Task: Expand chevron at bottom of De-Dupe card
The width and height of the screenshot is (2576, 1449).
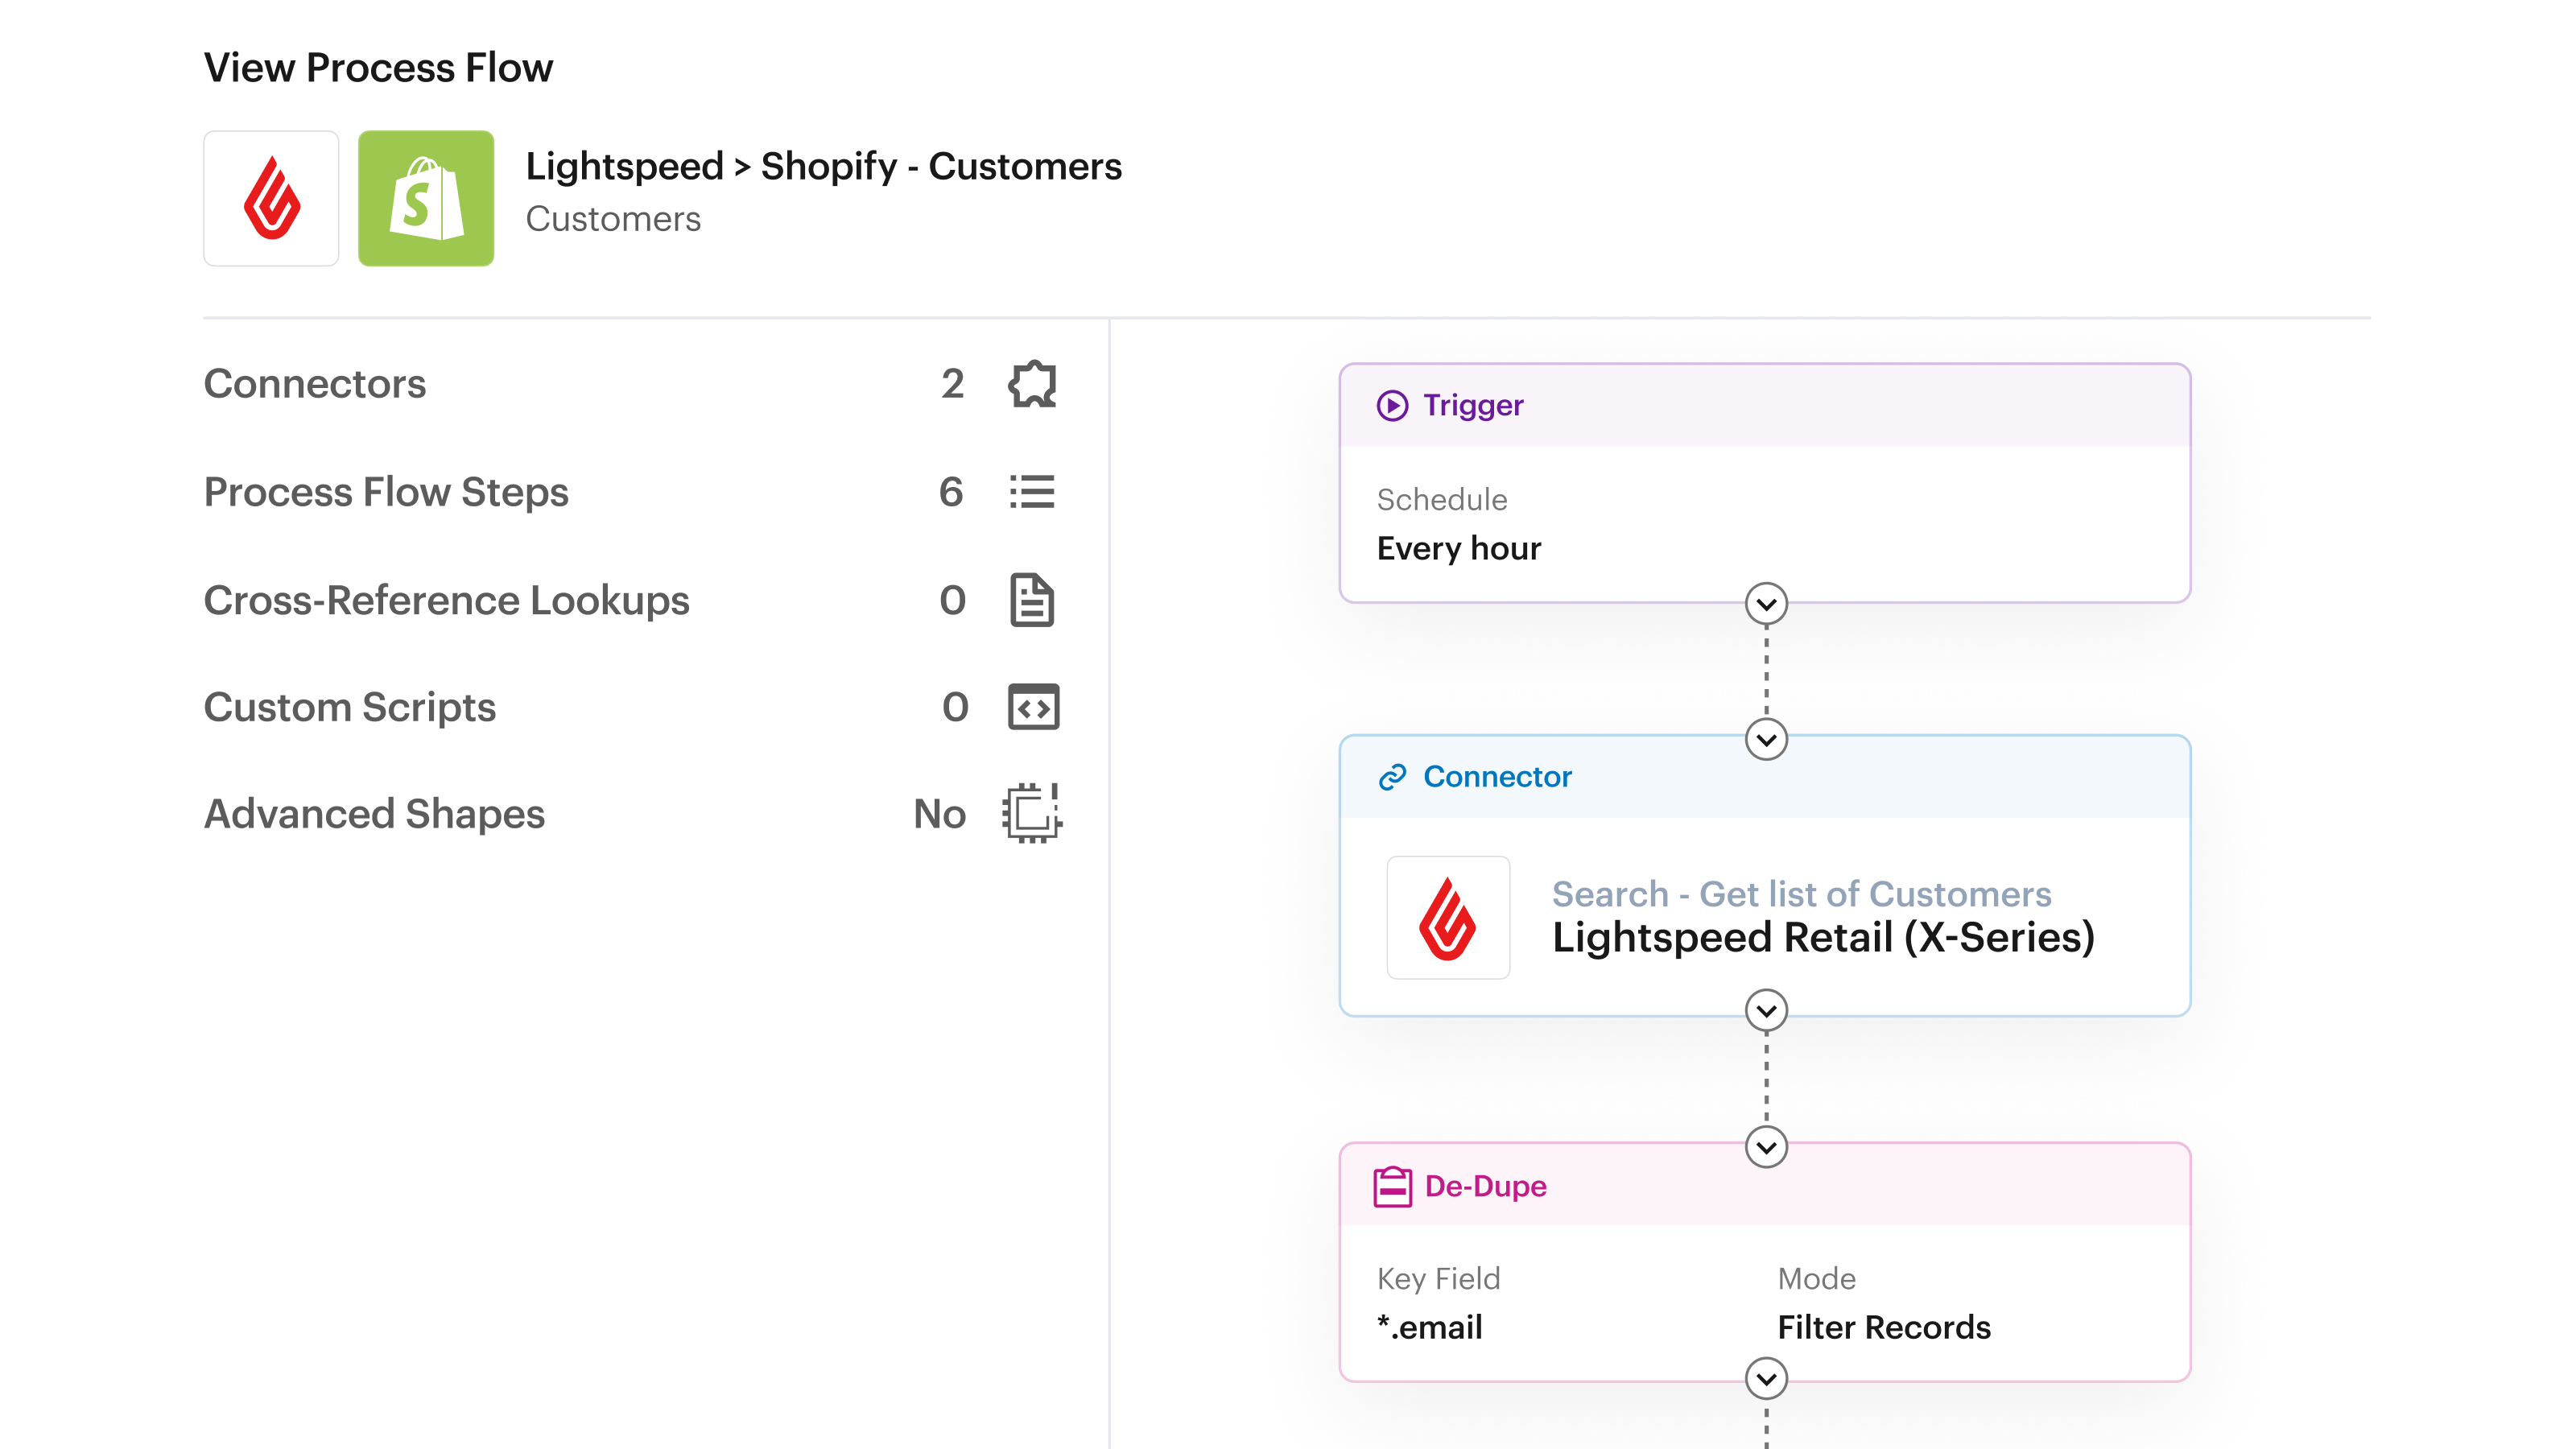Action: click(1766, 1379)
